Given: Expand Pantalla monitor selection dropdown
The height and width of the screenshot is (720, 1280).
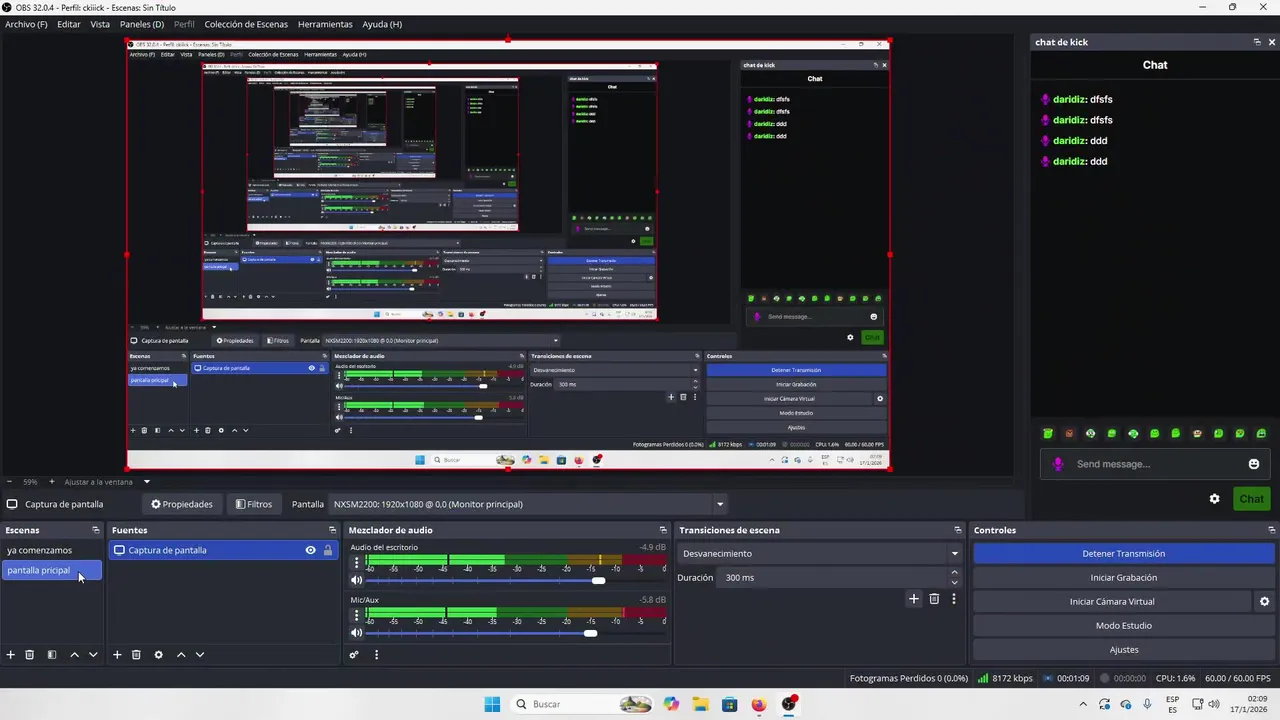Looking at the screenshot, I should point(719,504).
